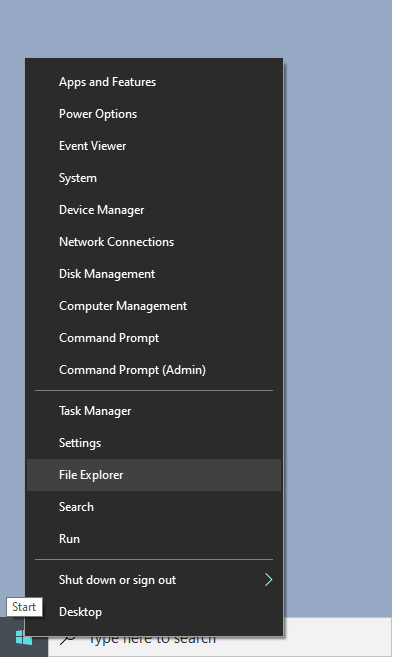Click the taskbar search magnifier icon
The height and width of the screenshot is (658, 393).
67,640
